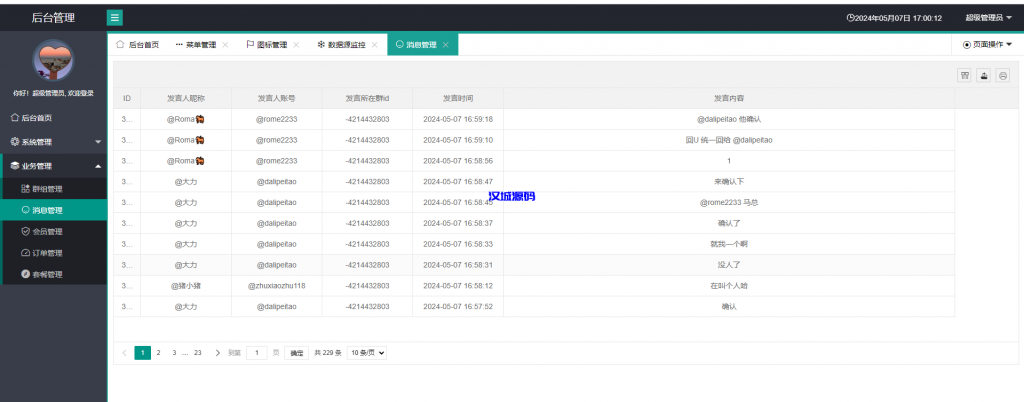Open 会员管理 in sidebar
The image size is (1024, 402).
click(48, 231)
